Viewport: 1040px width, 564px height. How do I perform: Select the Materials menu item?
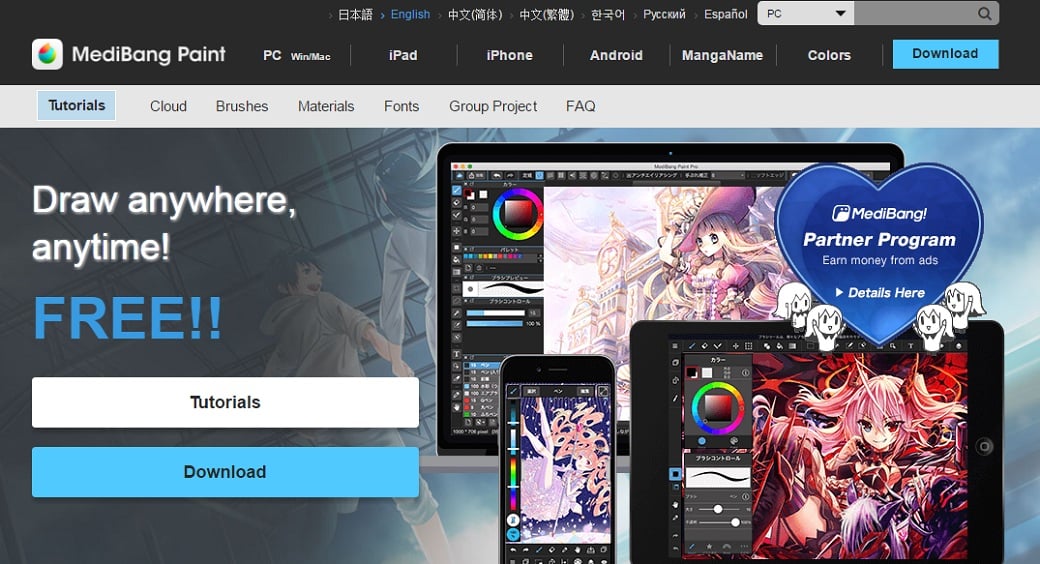326,106
